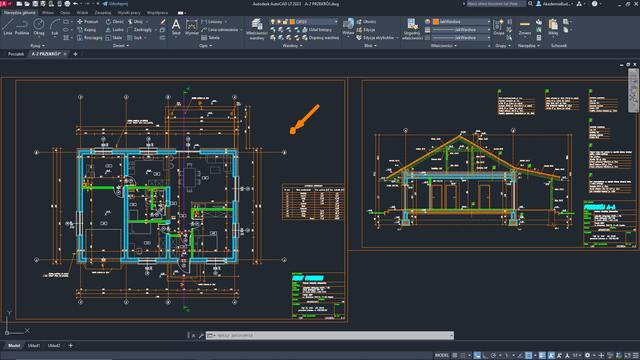The height and width of the screenshot is (360, 640).
Task: Toggle grid display in status bar
Action: point(455,356)
